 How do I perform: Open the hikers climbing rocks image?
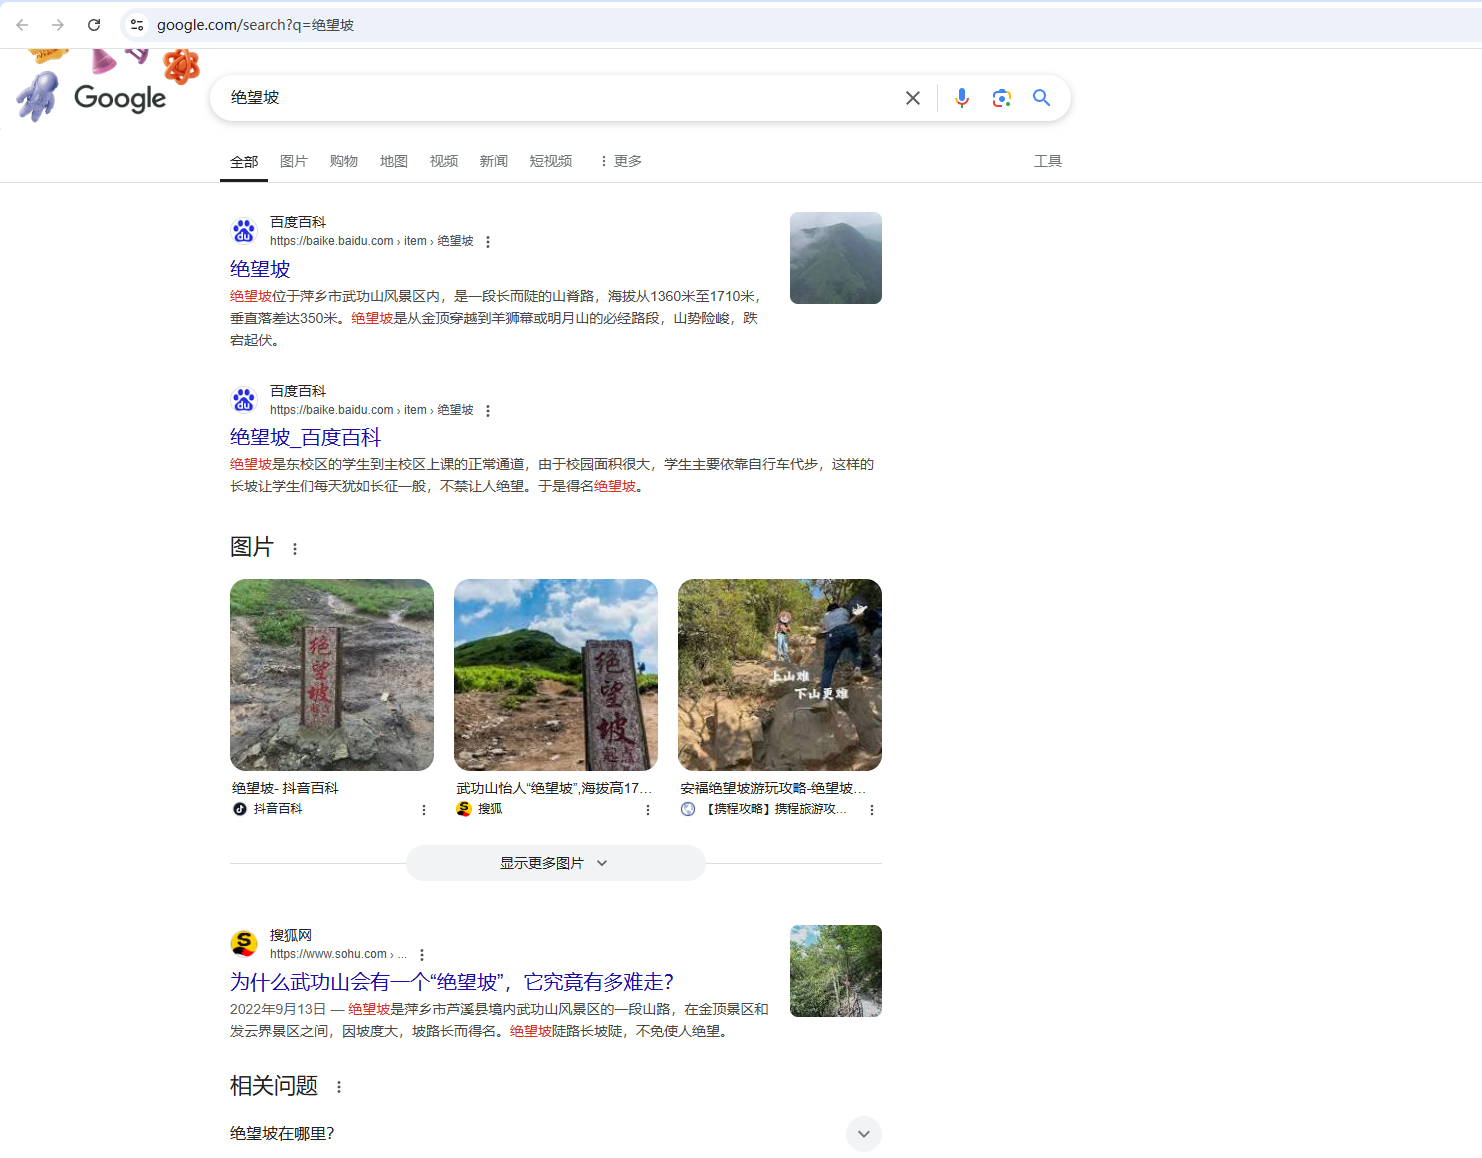coord(780,675)
